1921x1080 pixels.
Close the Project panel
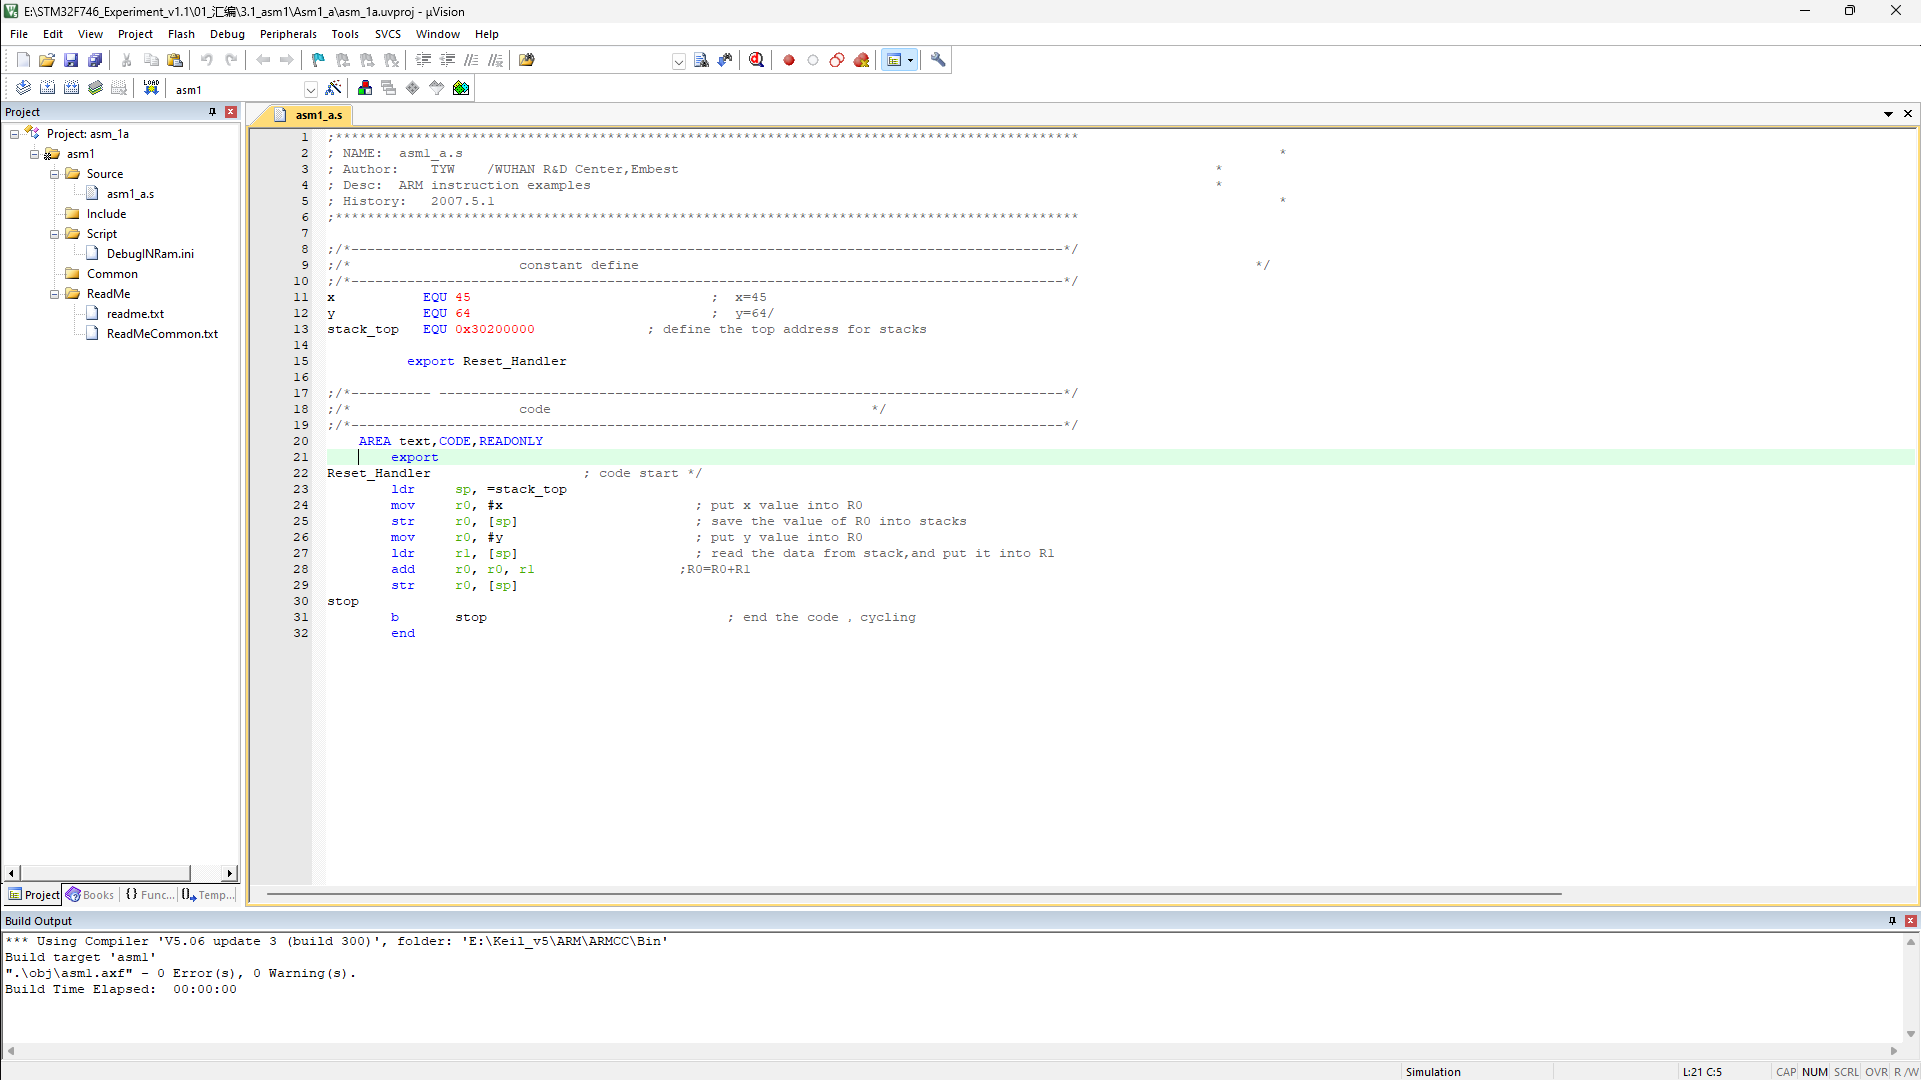point(231,112)
